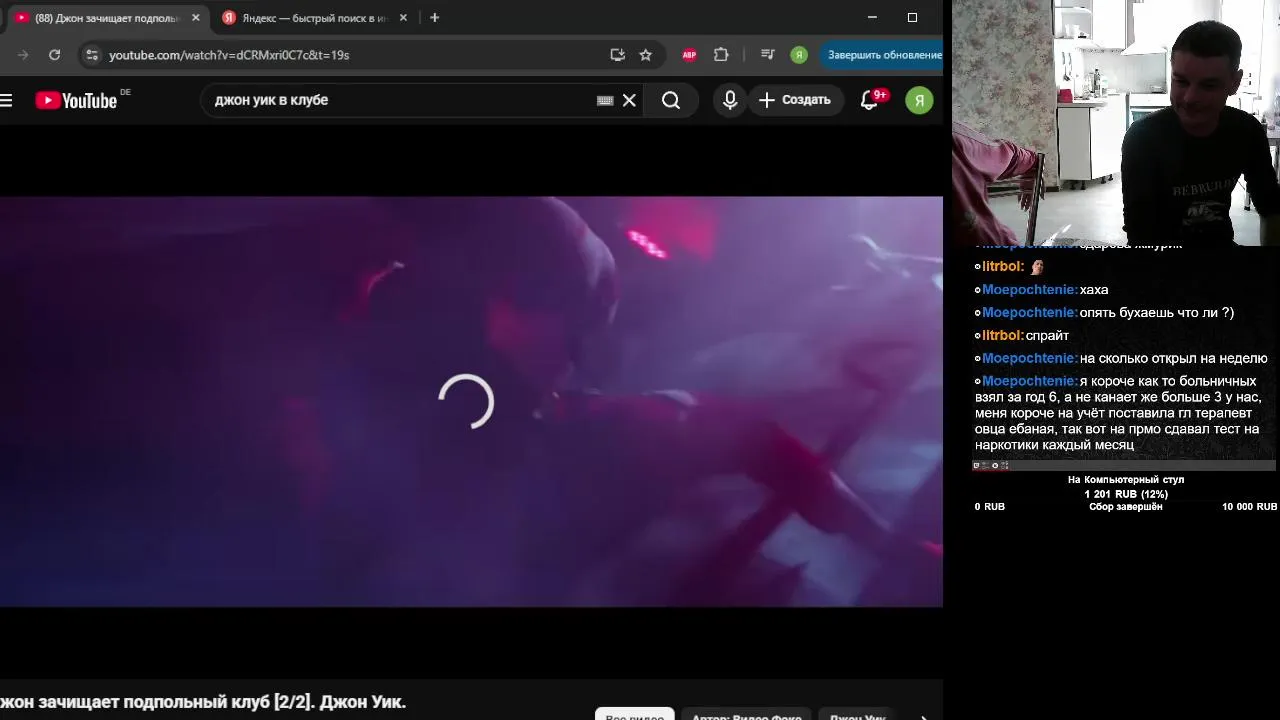1280x720 pixels.
Task: Click the browser address bar URL
Action: point(229,55)
